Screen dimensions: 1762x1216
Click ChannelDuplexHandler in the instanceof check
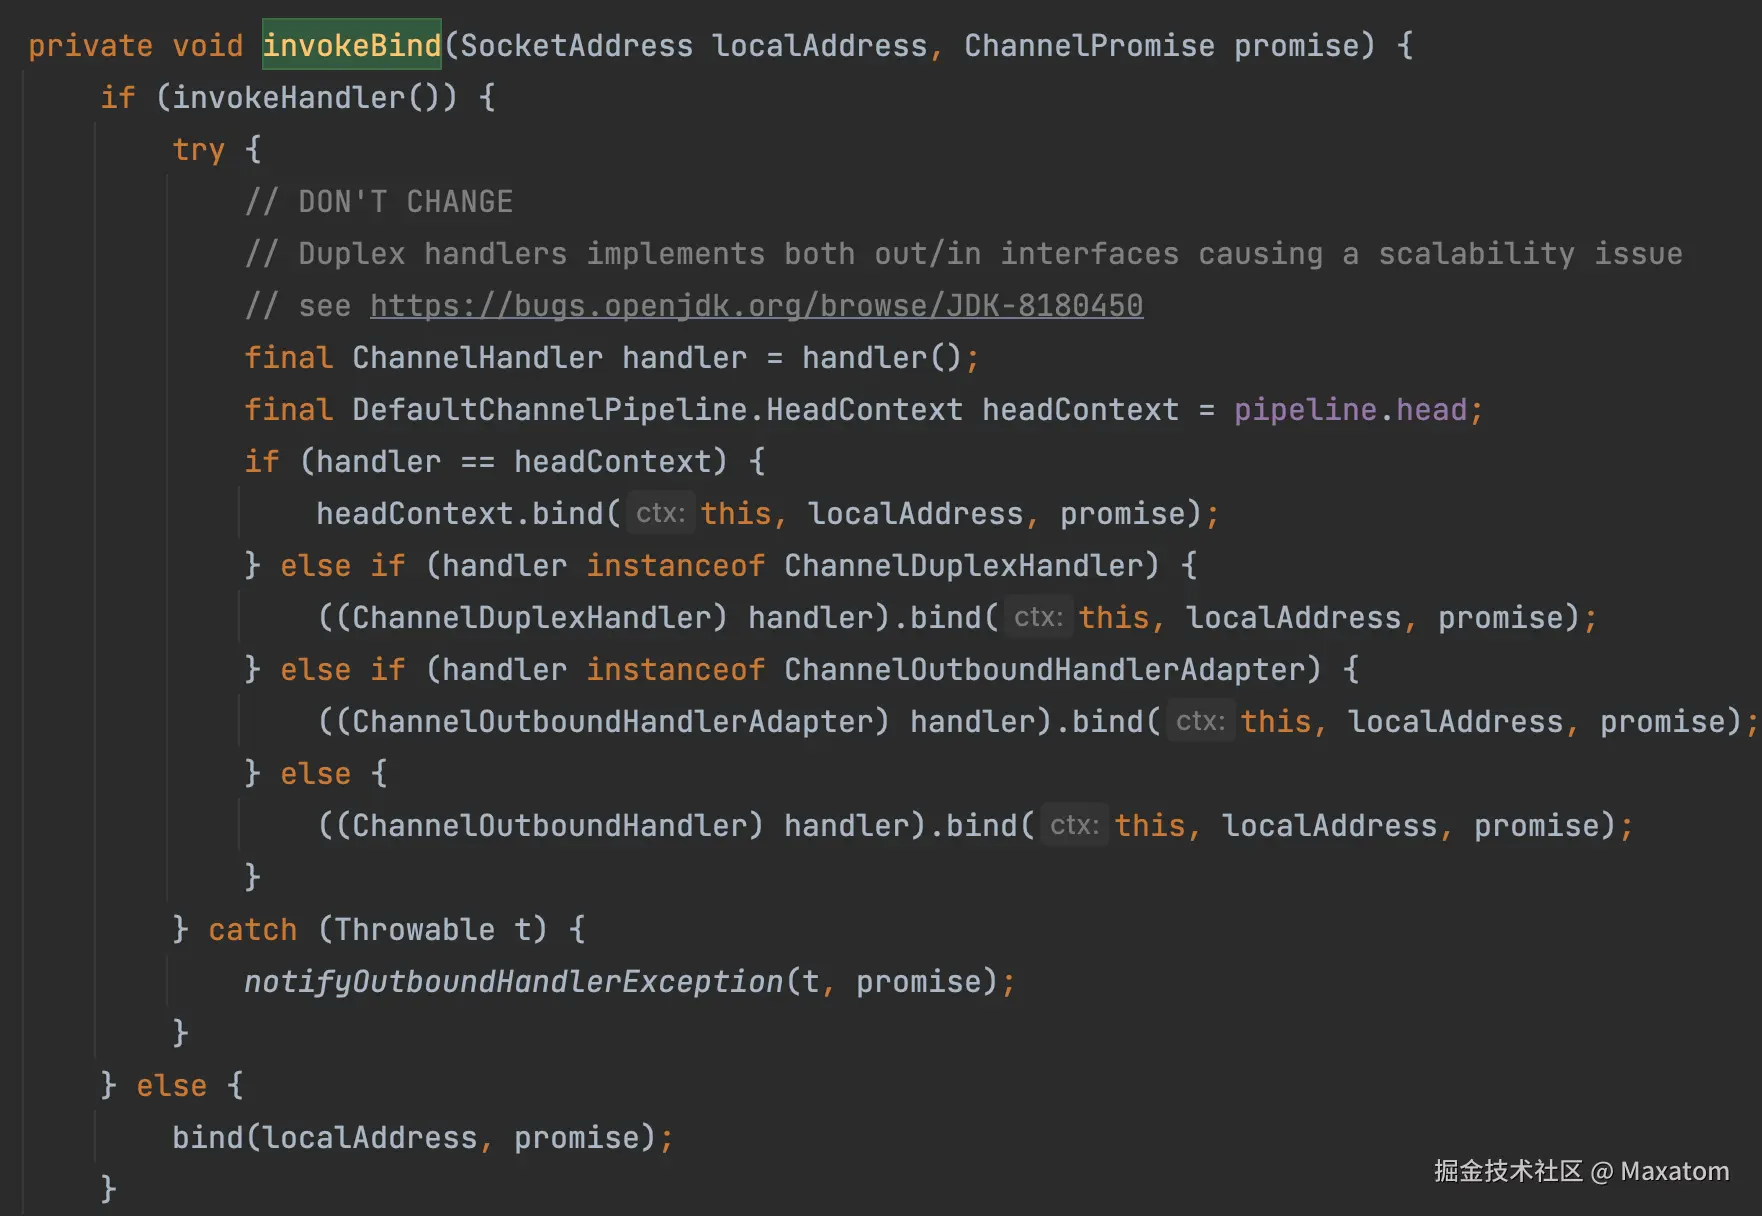pyautogui.click(x=963, y=566)
